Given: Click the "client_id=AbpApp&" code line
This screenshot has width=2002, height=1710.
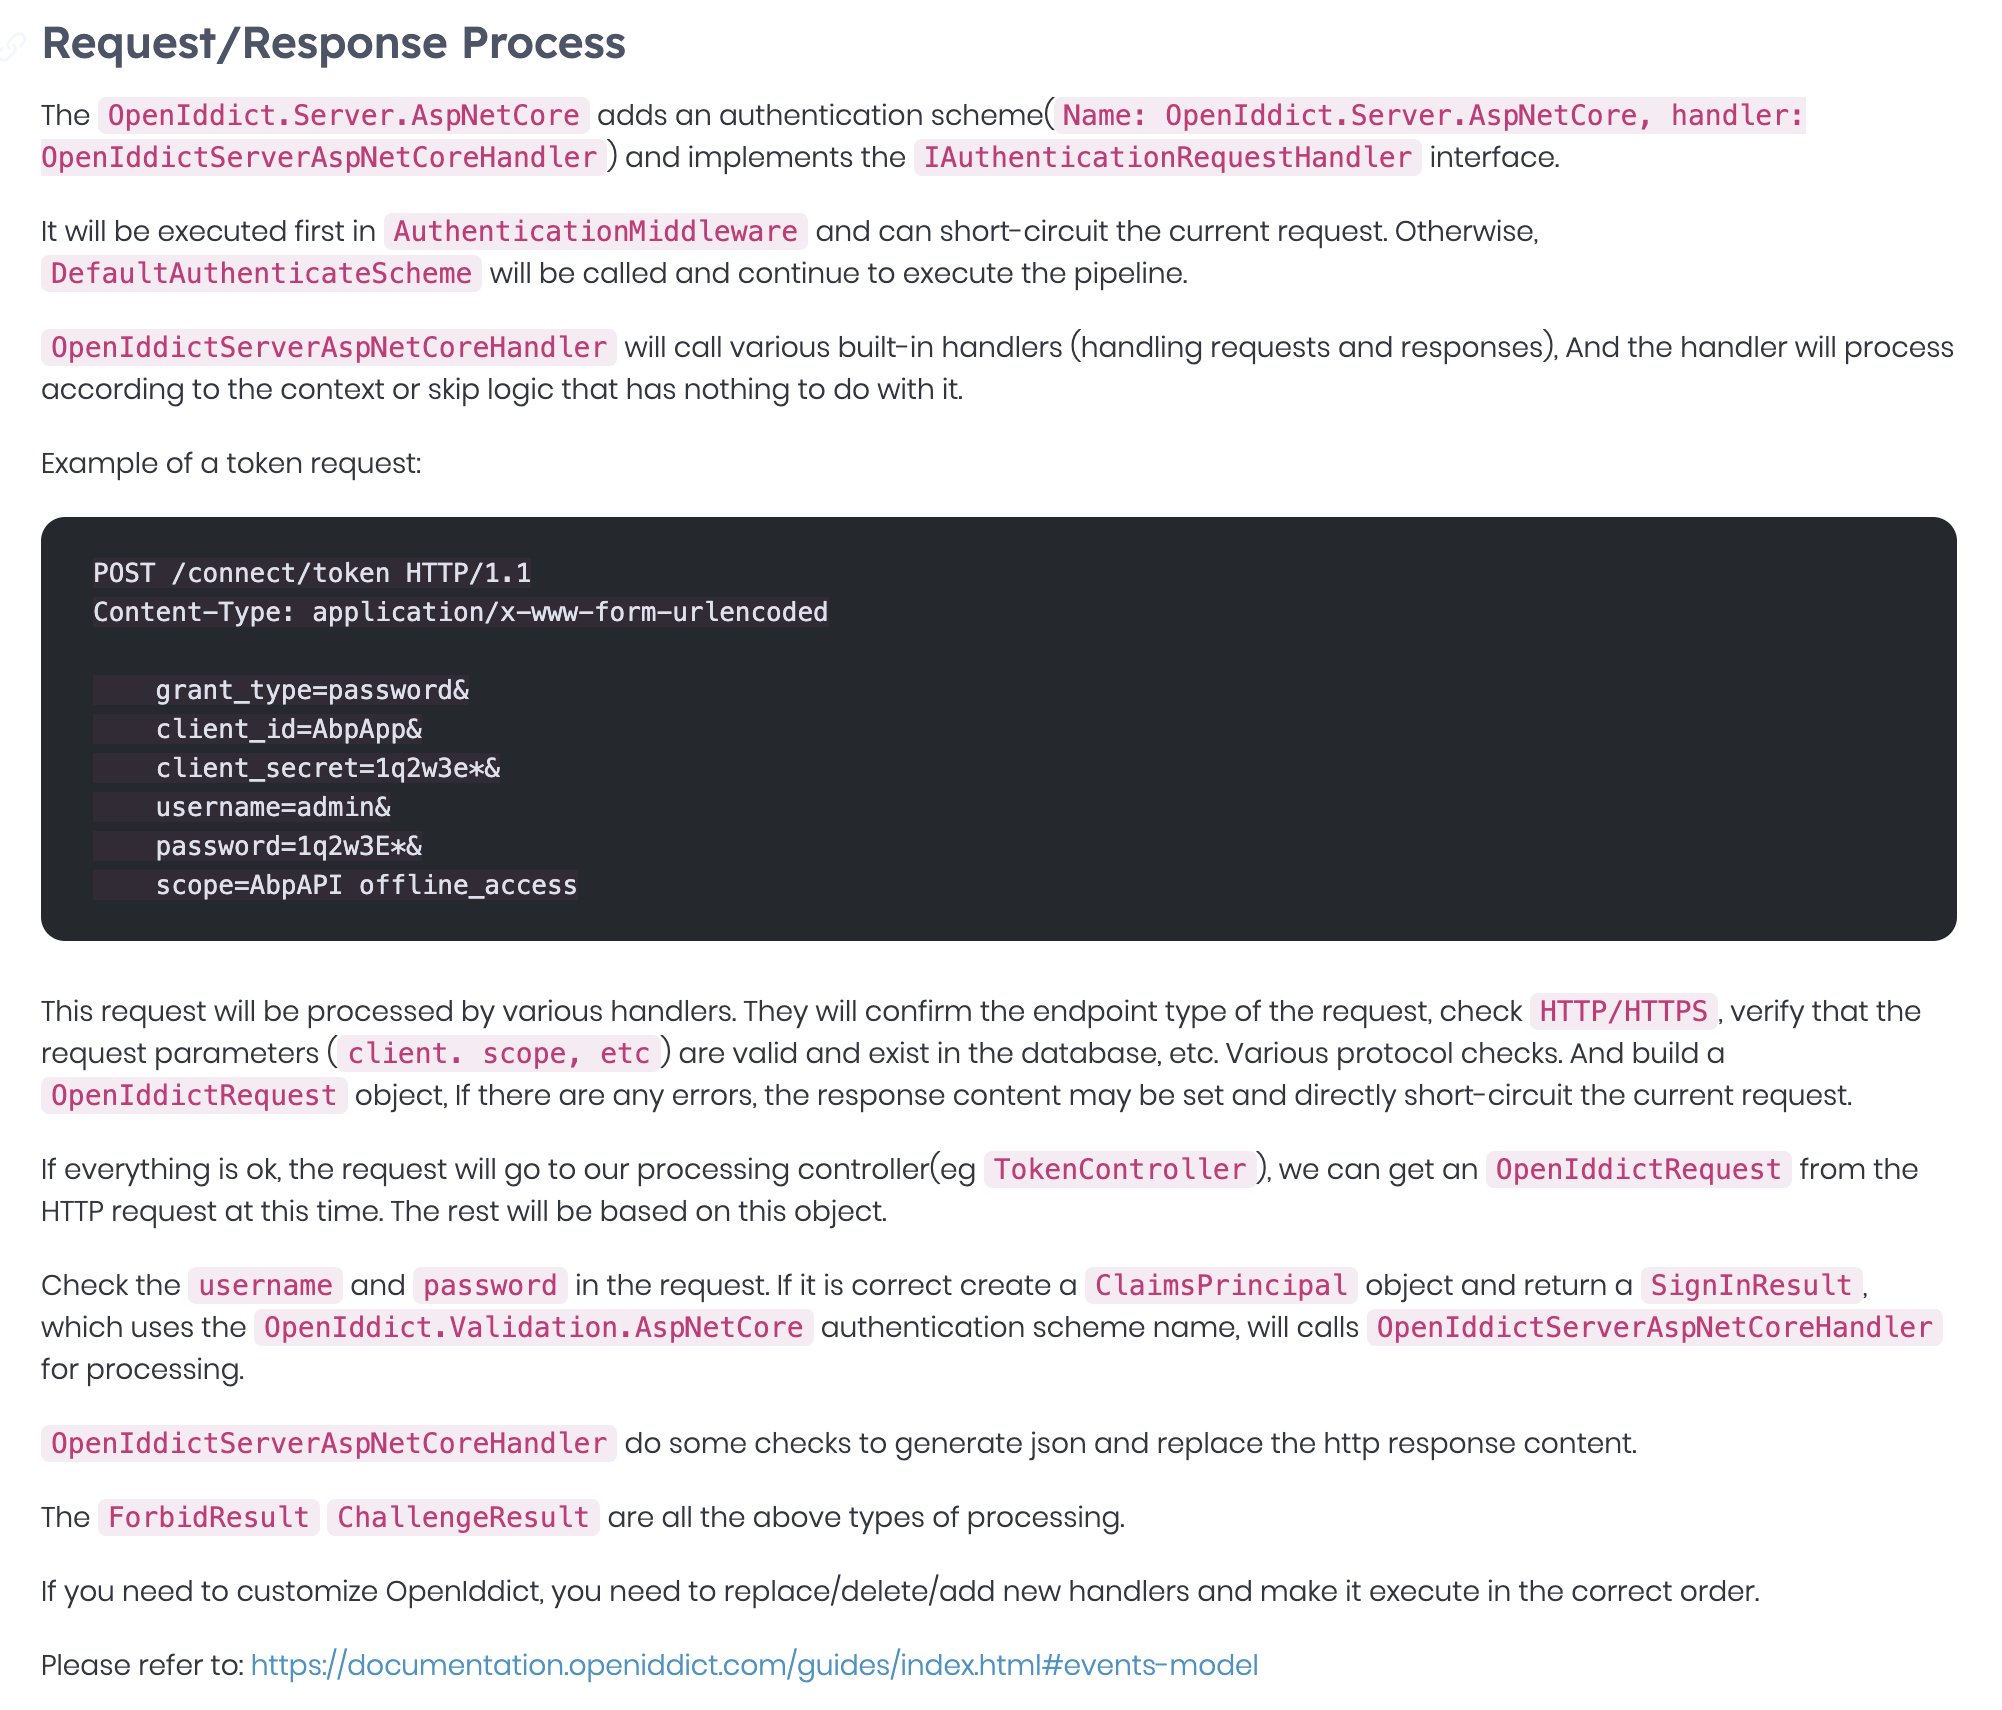Looking at the screenshot, I should pos(289,729).
